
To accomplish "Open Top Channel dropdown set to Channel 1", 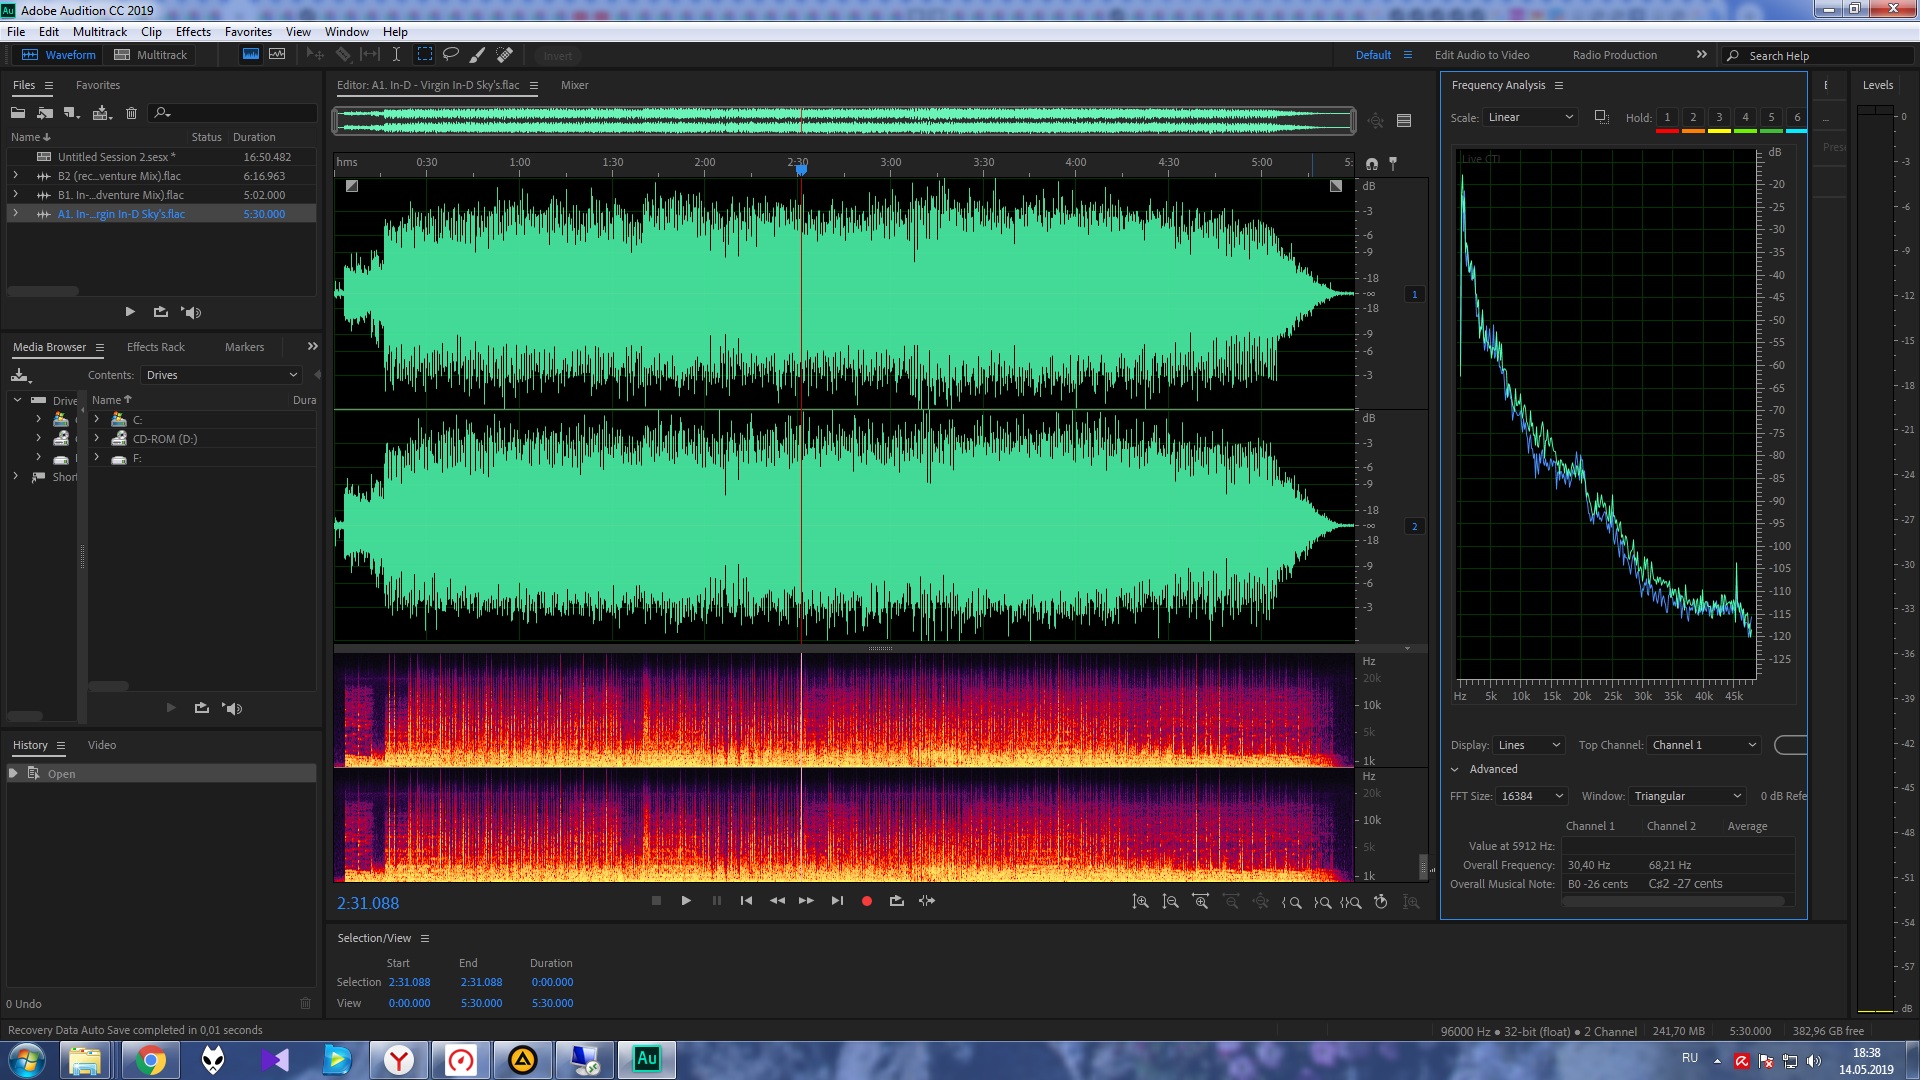I will (1704, 745).
